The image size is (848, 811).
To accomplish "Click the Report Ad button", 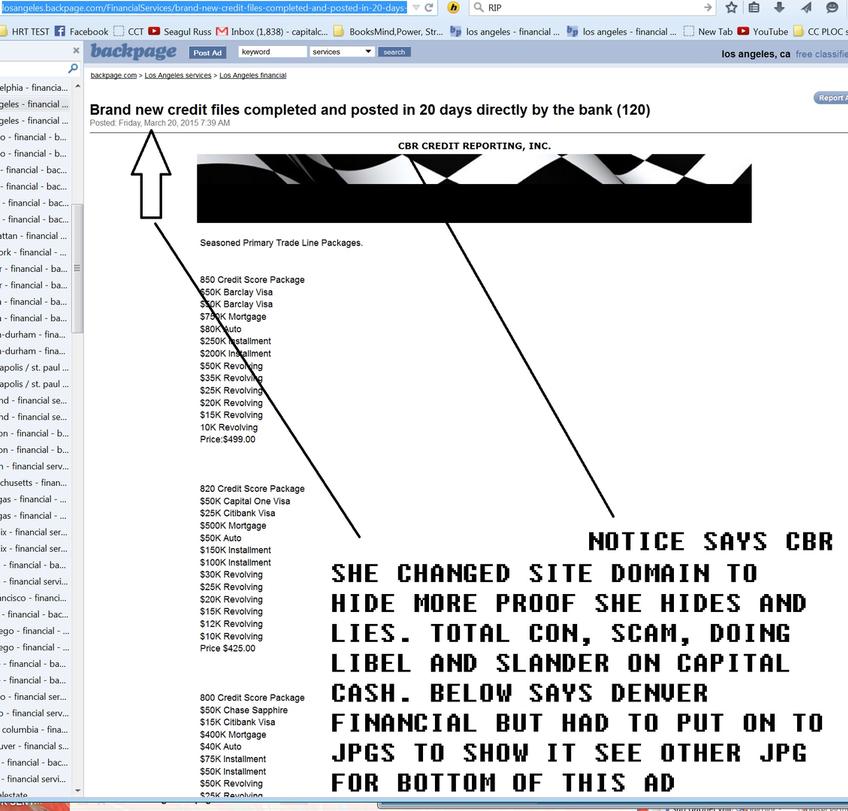I will point(831,98).
